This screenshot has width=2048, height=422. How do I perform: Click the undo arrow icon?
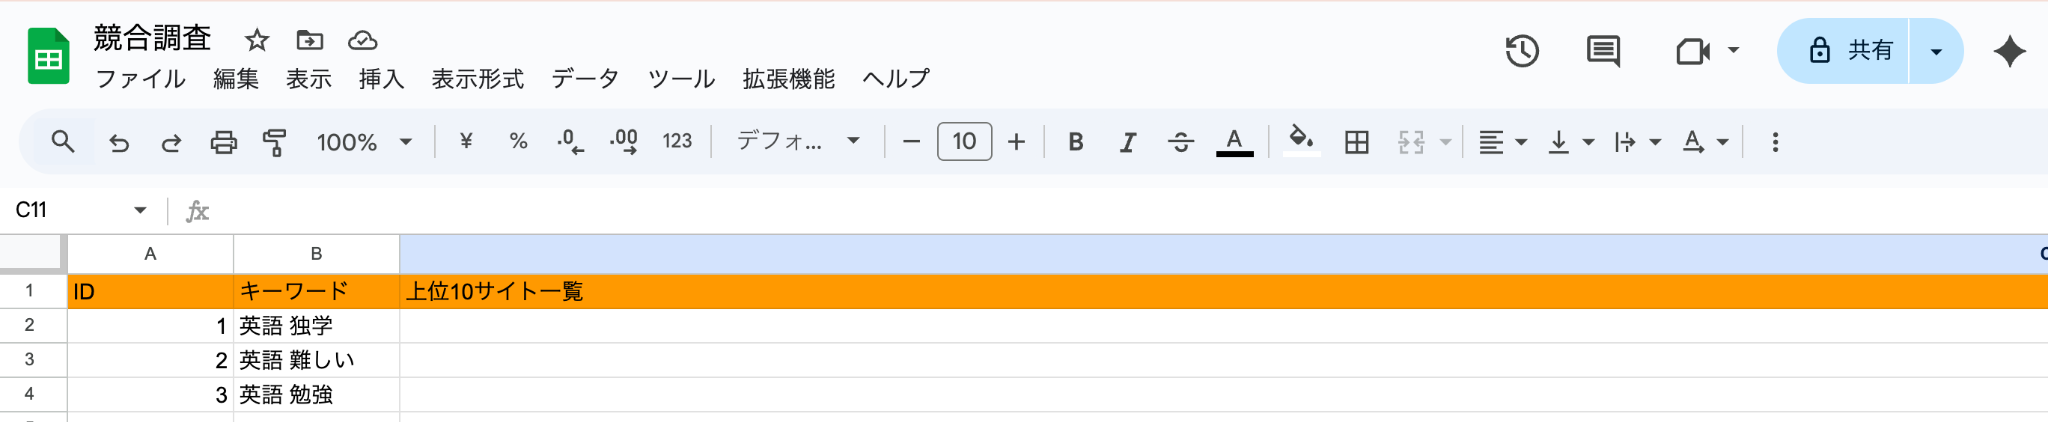tap(119, 142)
